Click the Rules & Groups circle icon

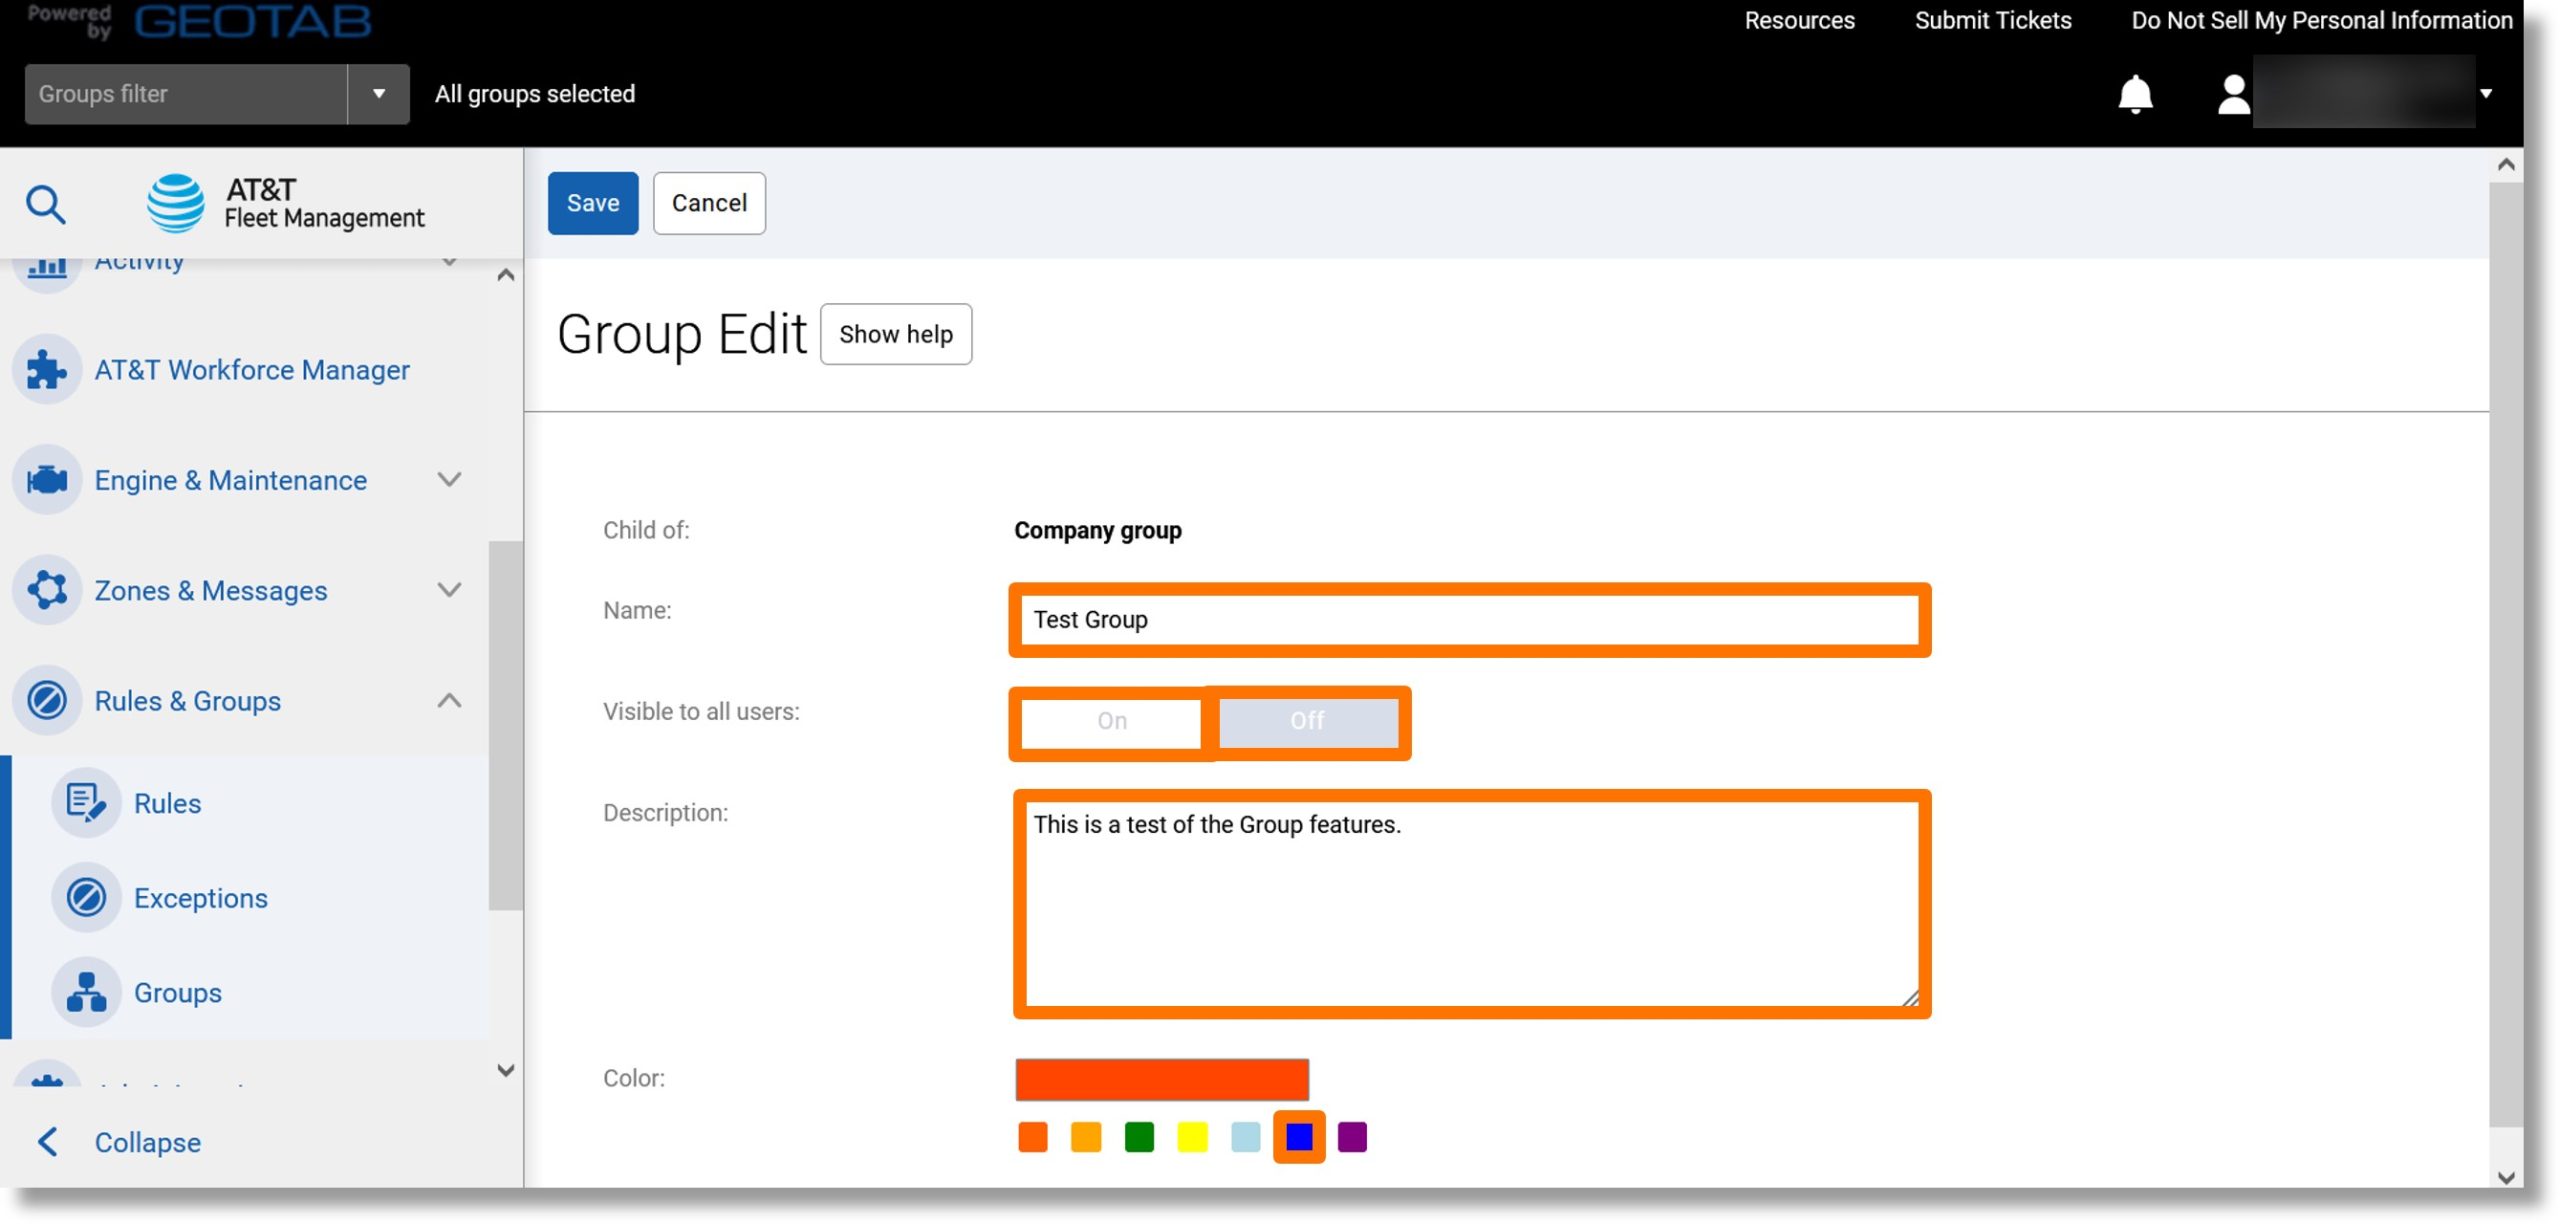click(x=46, y=700)
